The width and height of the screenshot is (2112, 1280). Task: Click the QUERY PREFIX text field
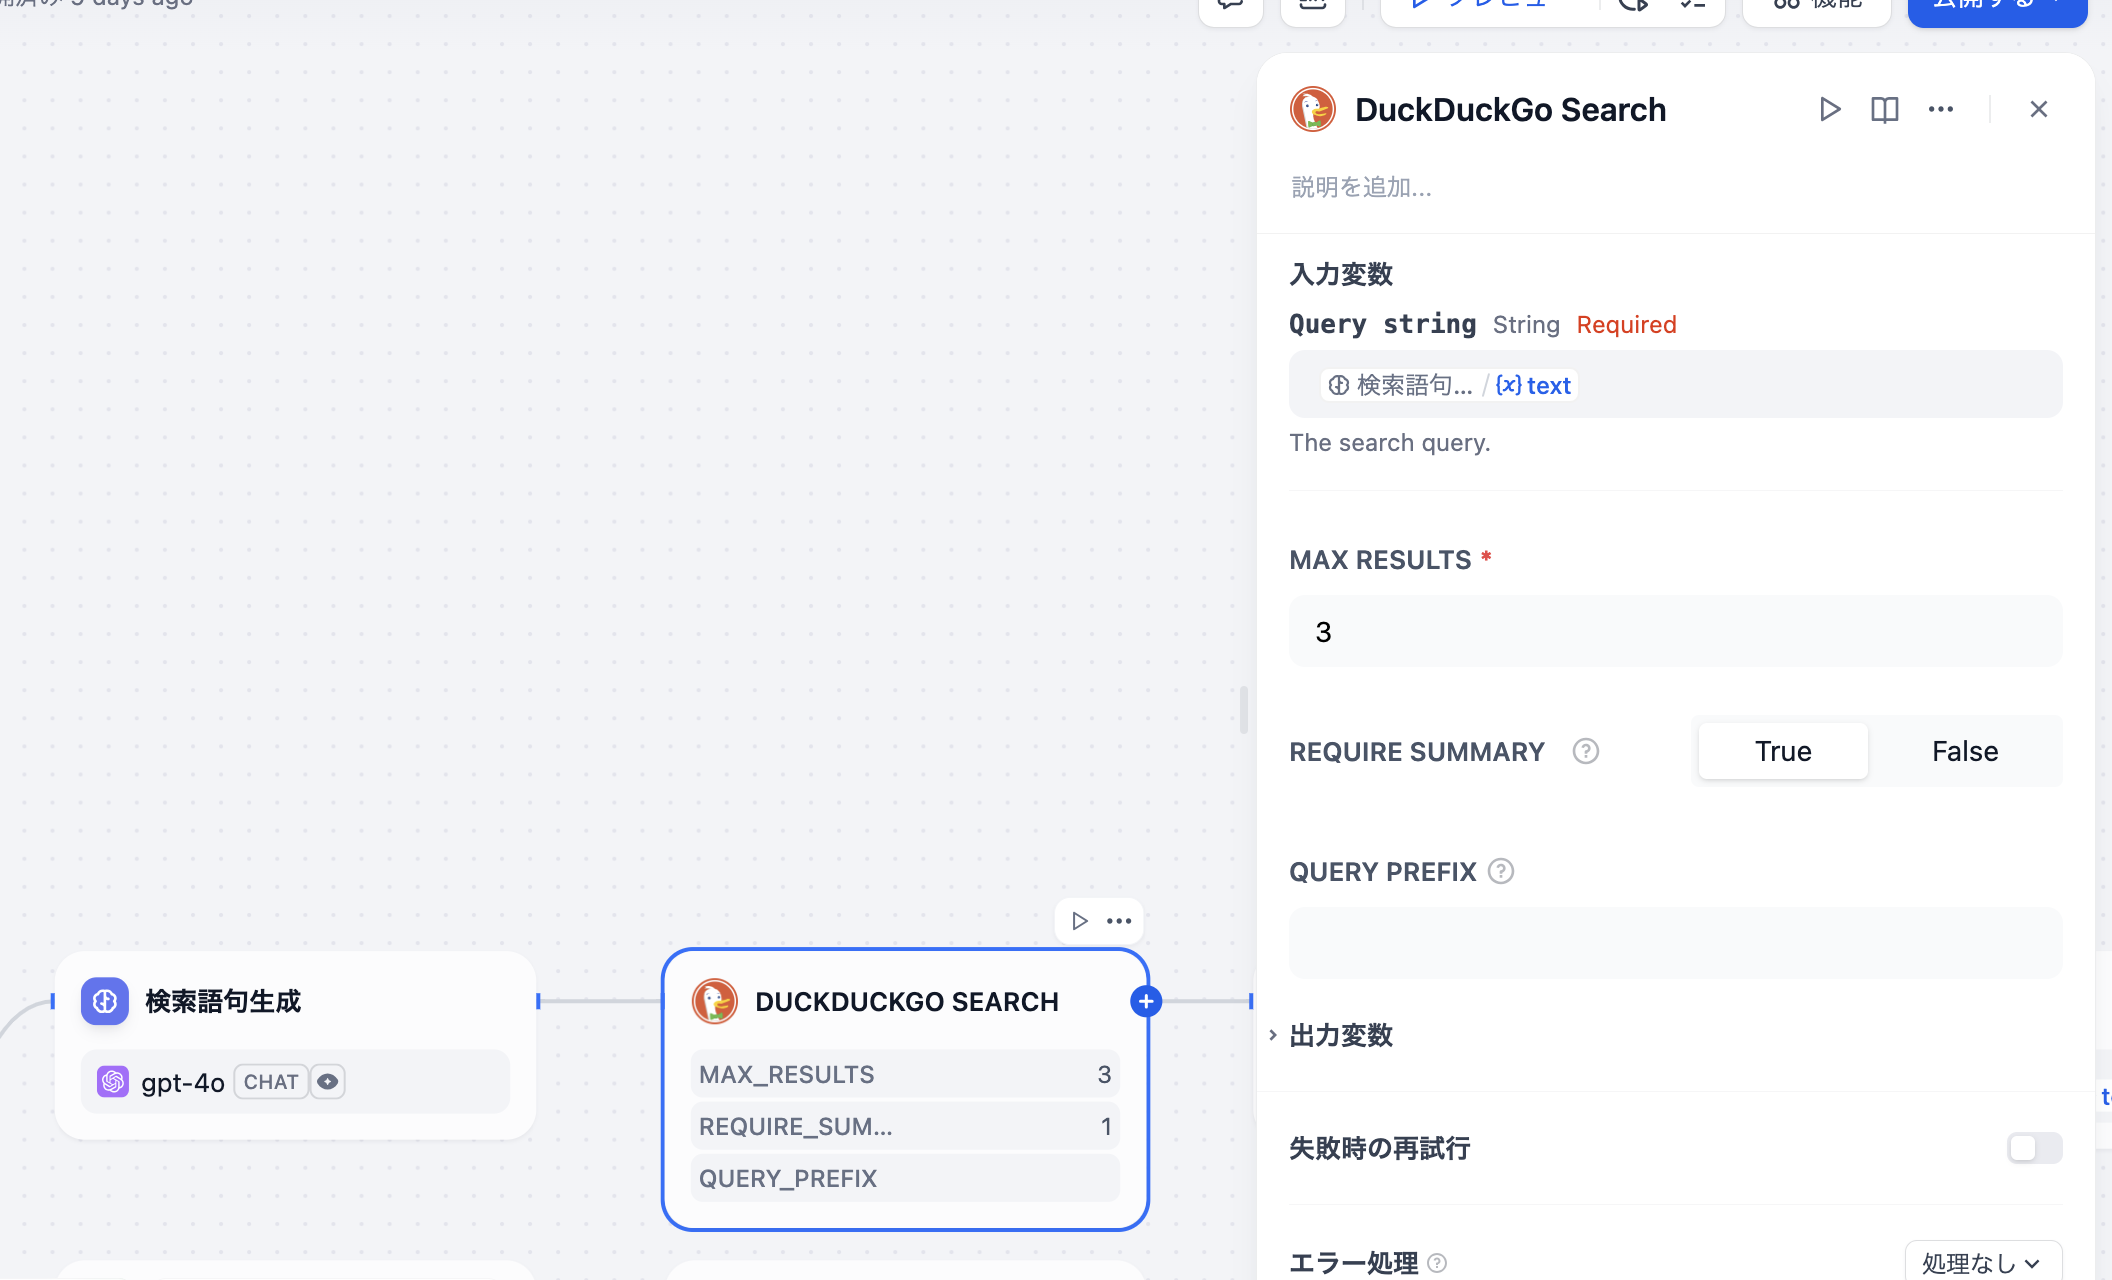pyautogui.click(x=1675, y=943)
